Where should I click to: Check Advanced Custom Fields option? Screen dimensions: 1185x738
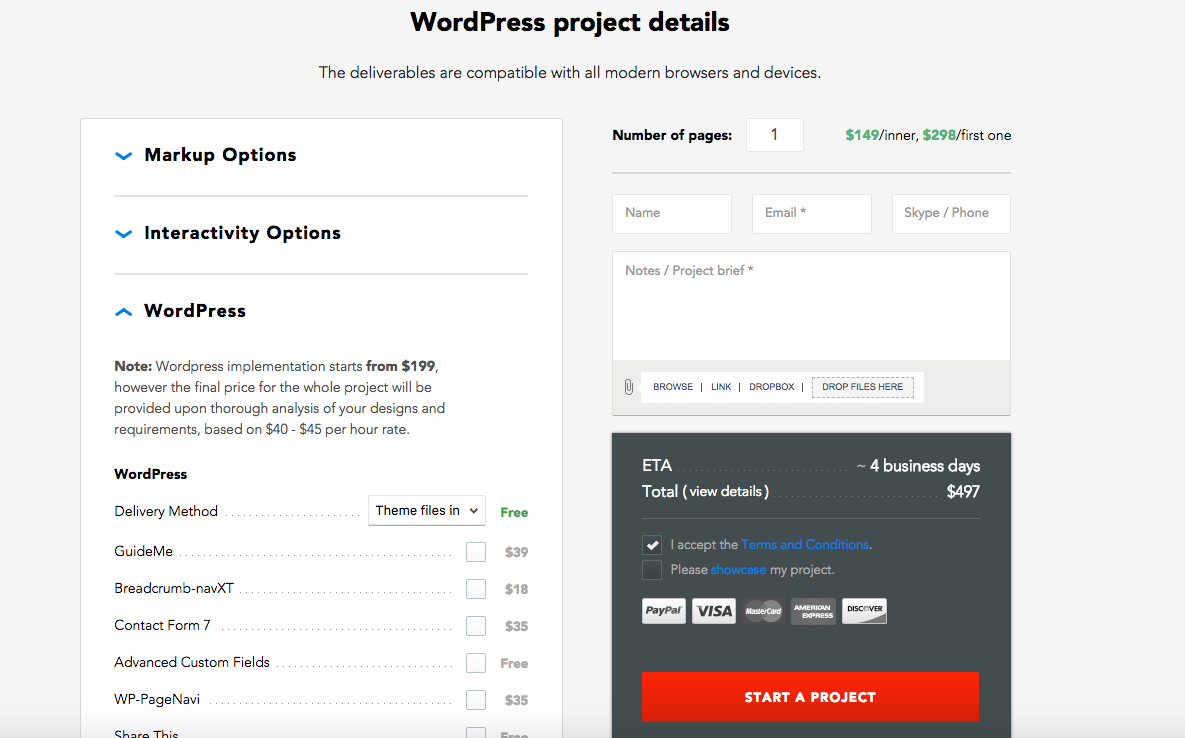(475, 663)
